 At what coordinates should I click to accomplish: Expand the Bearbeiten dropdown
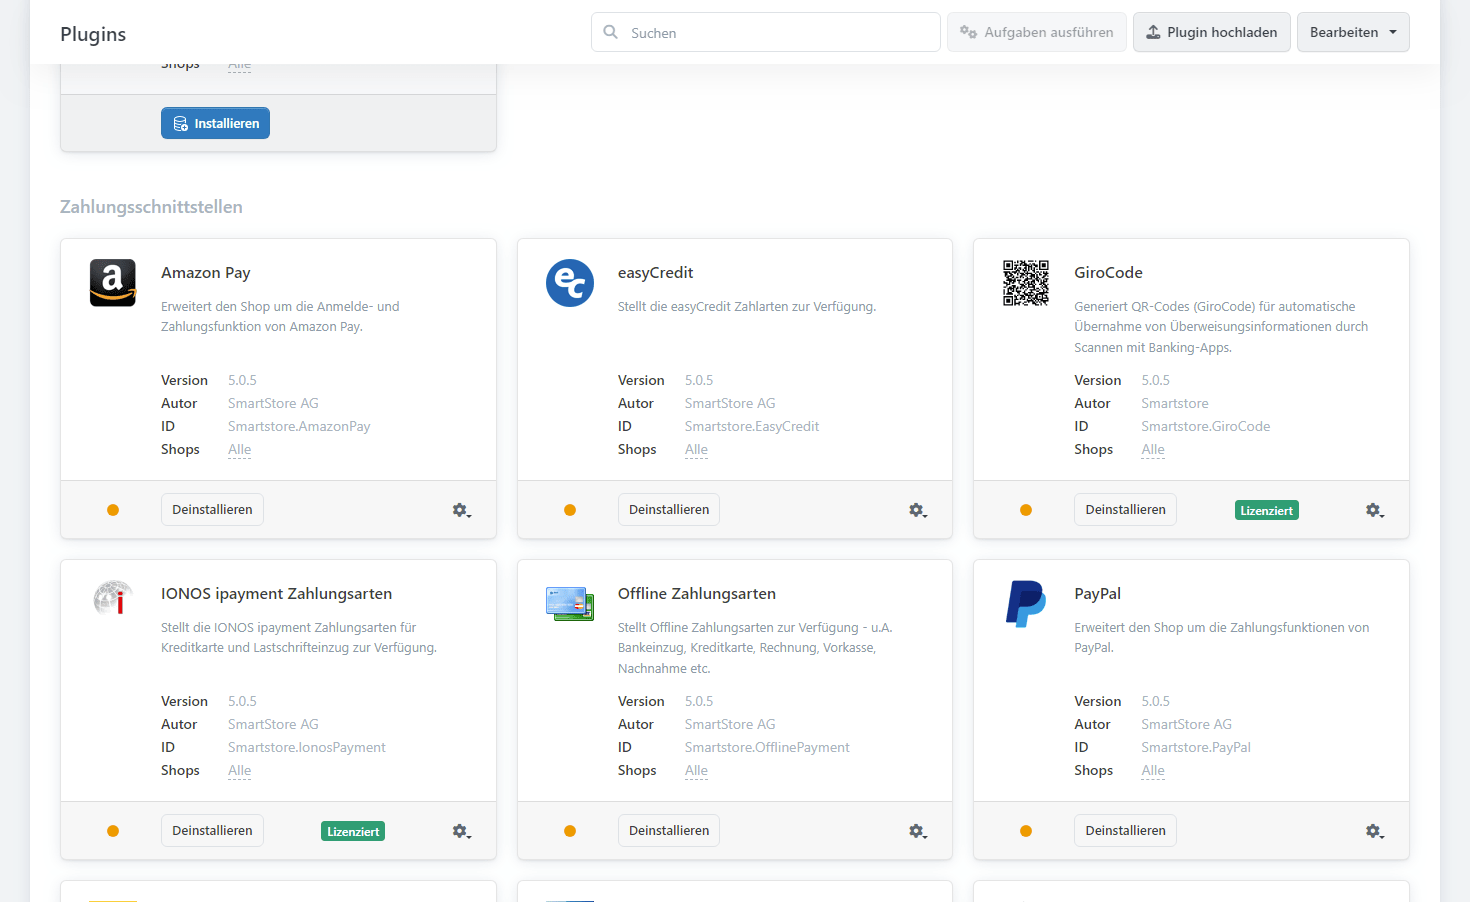[1353, 32]
